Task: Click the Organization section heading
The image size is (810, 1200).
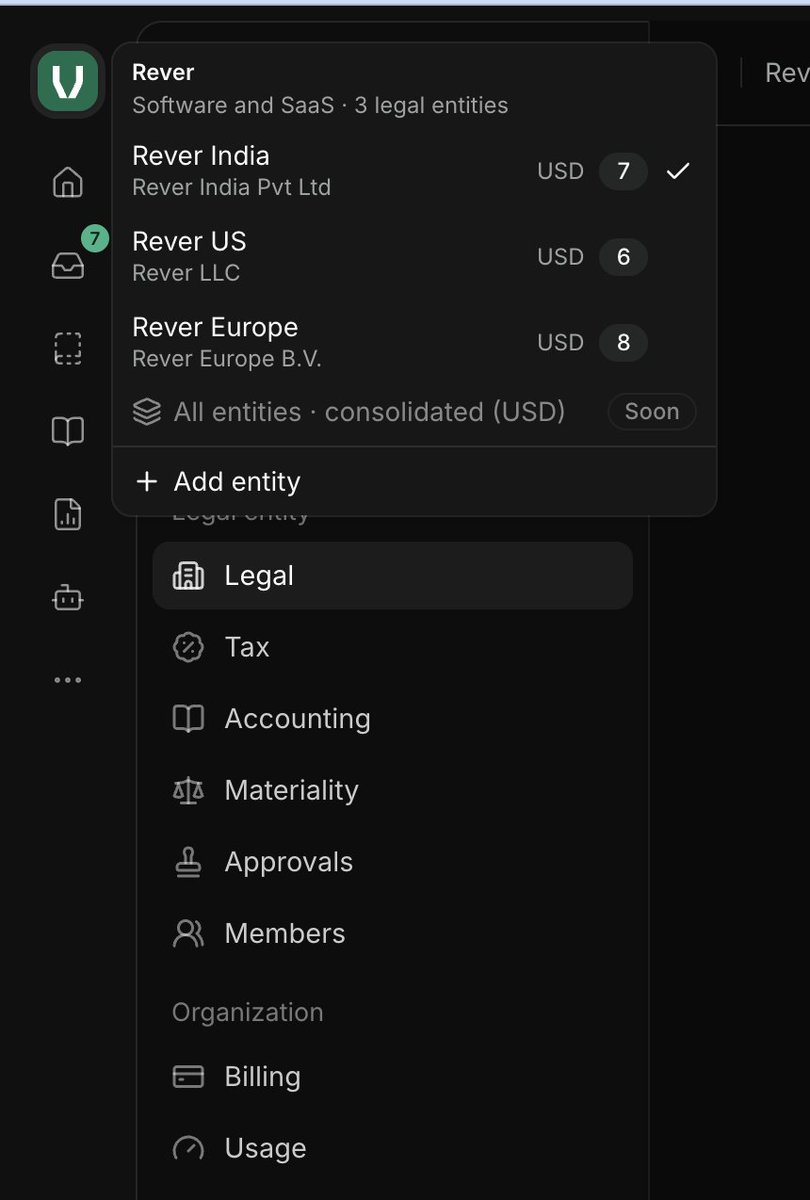Action: 247,1012
